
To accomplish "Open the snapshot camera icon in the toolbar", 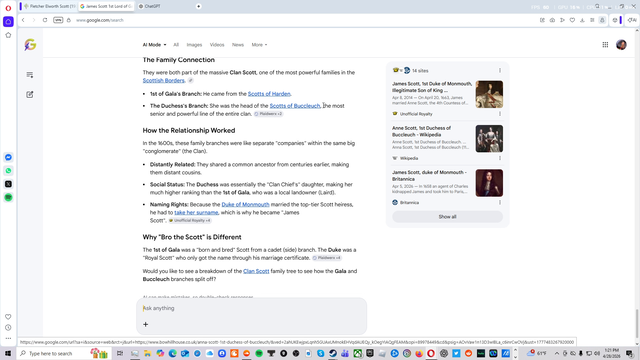I will [552, 20].
